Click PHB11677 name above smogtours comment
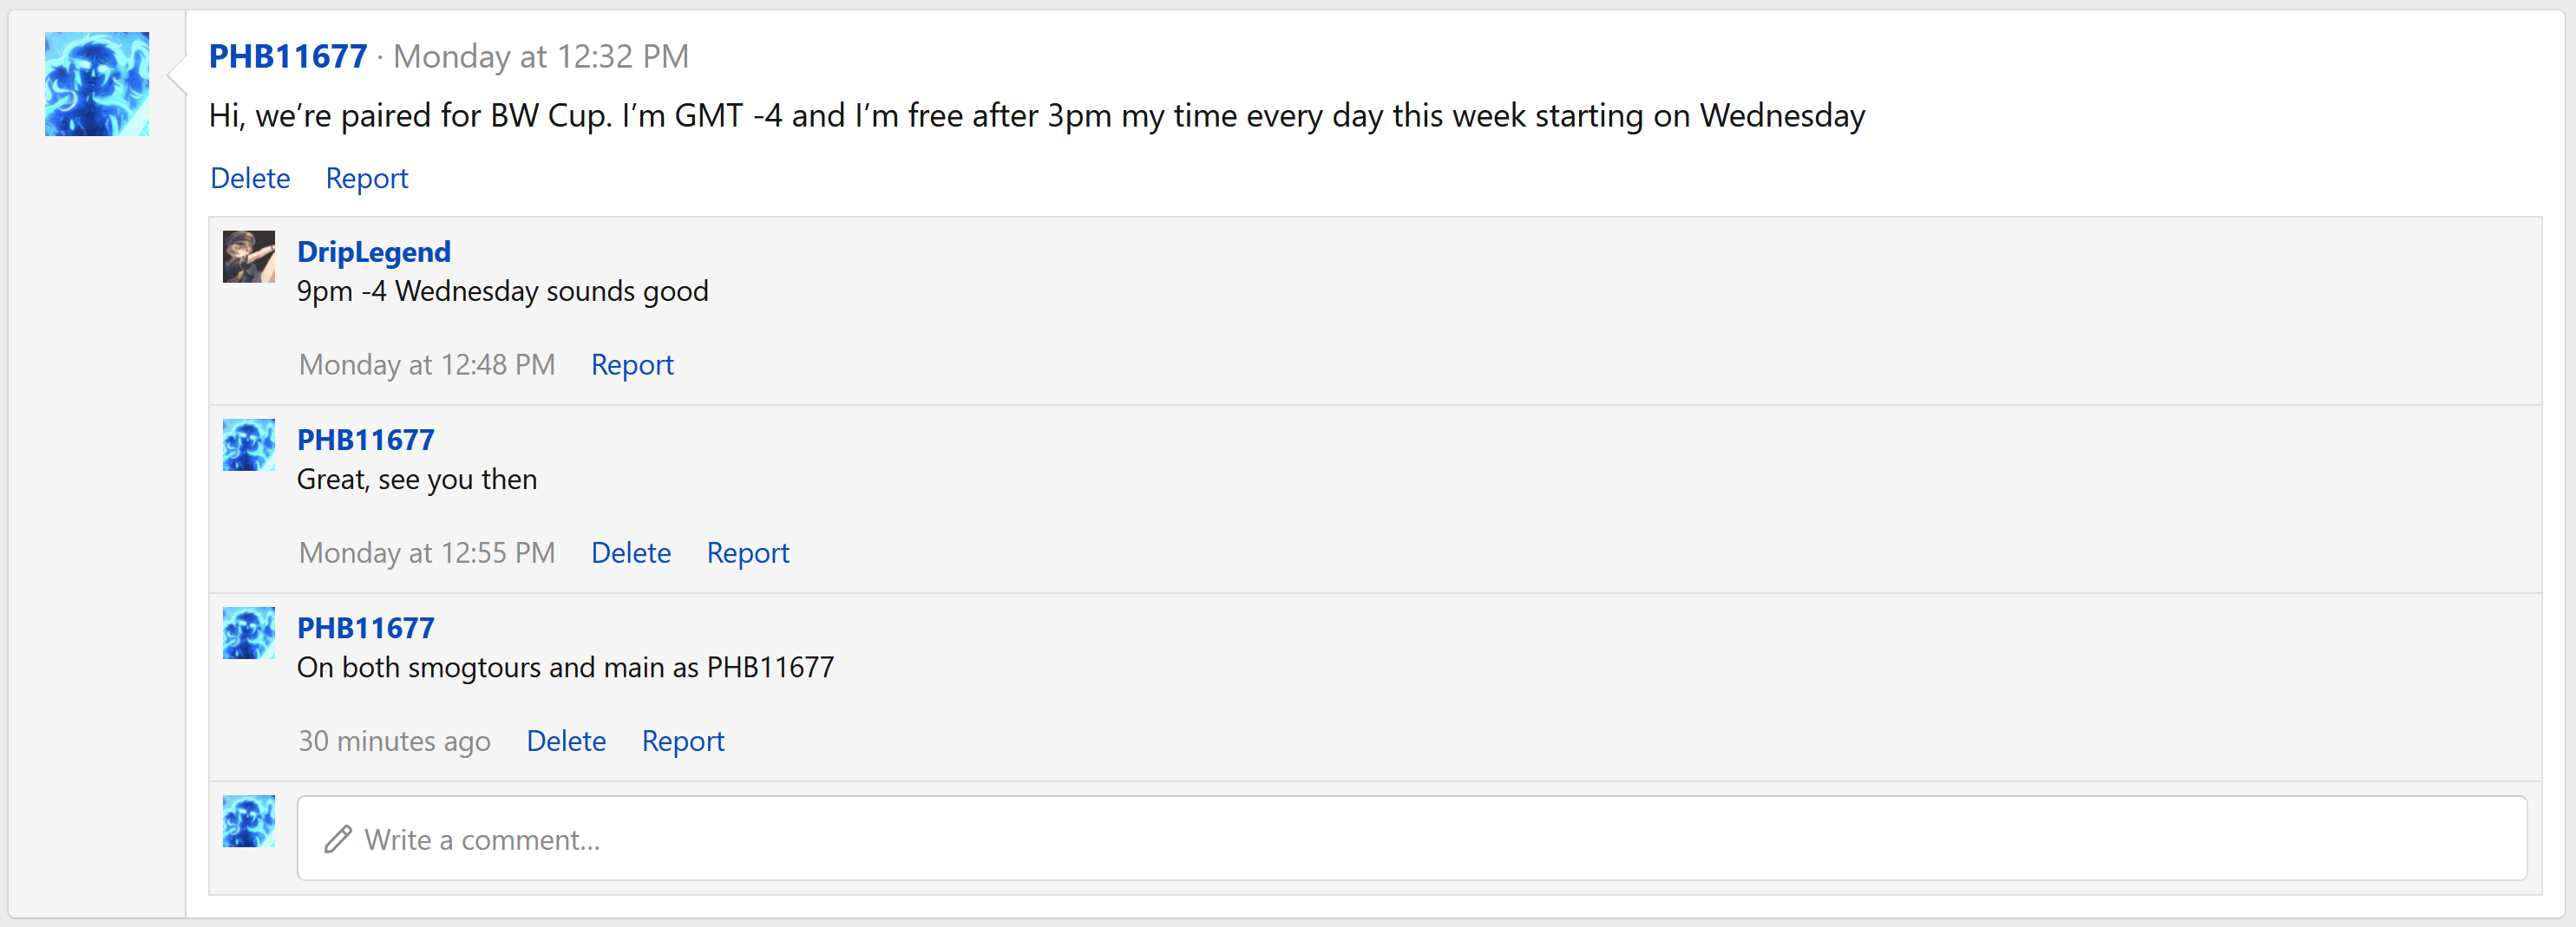This screenshot has height=927, width=2576. pos(366,628)
